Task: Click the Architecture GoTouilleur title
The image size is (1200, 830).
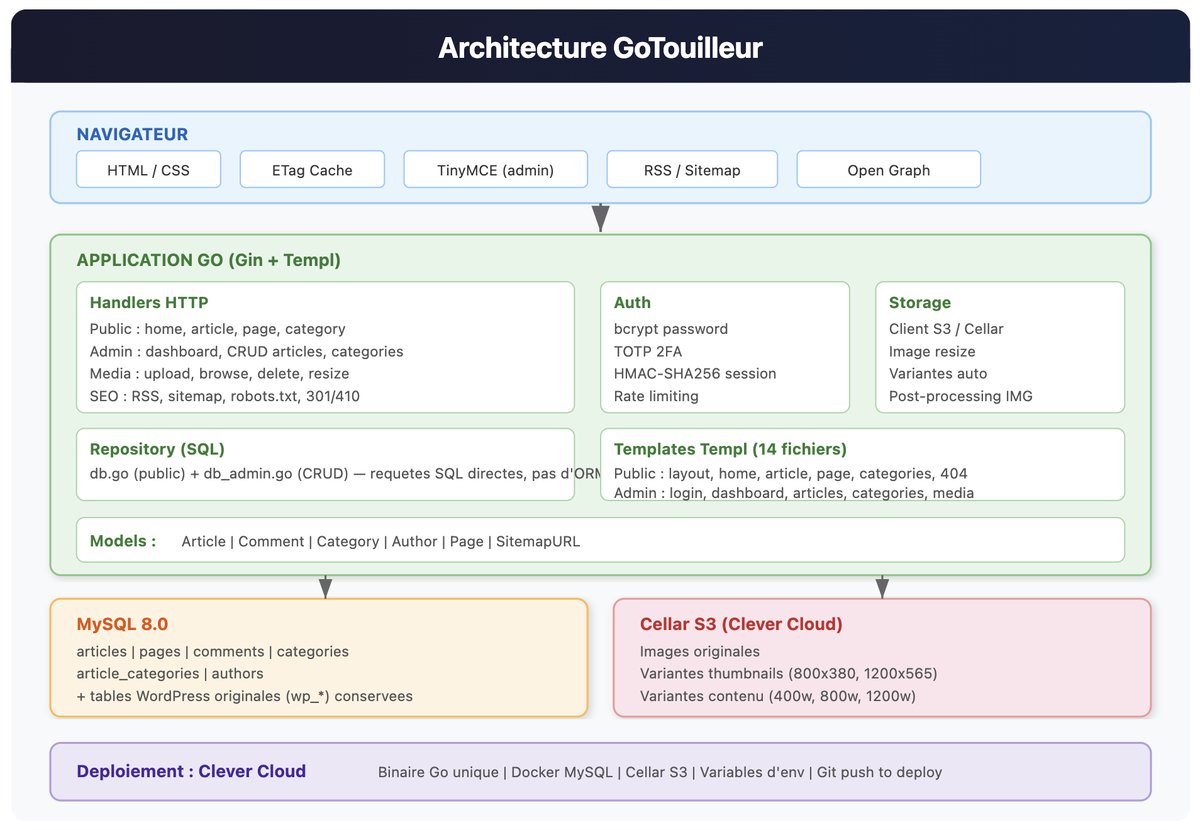Action: tap(600, 48)
